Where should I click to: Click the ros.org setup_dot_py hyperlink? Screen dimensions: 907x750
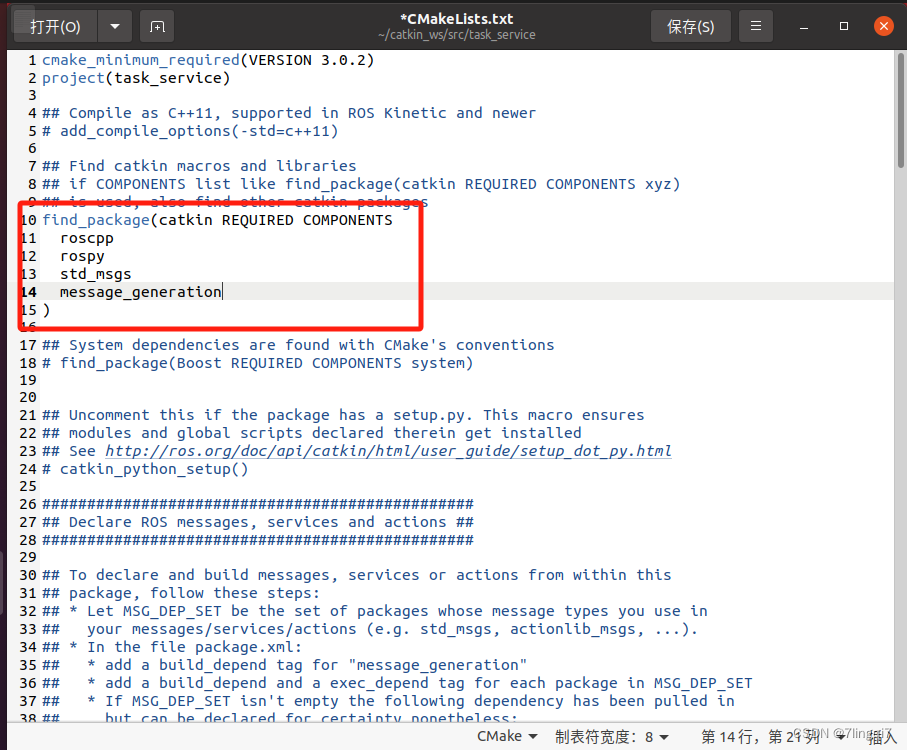(392, 450)
